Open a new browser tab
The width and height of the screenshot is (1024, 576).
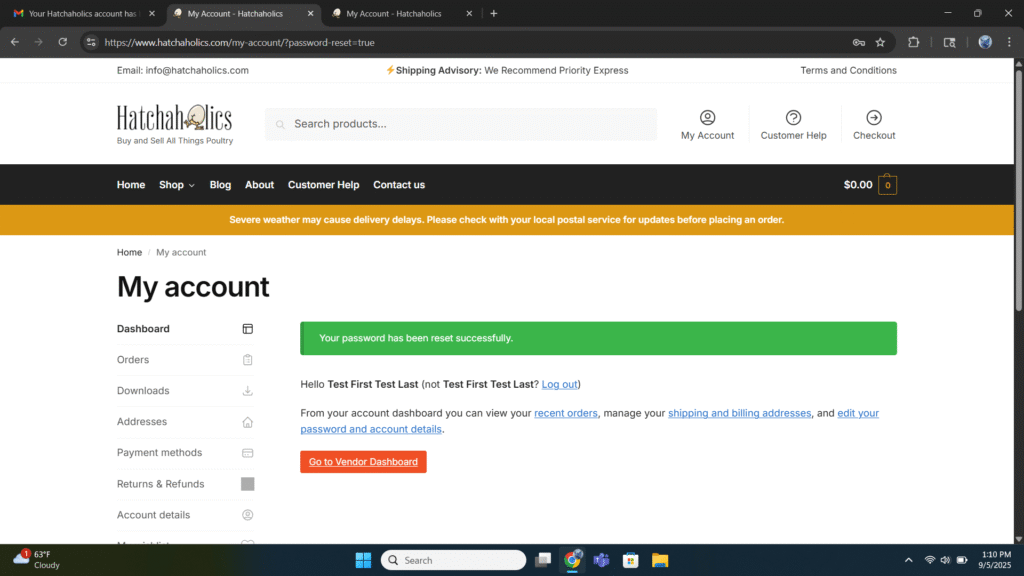[x=494, y=14]
